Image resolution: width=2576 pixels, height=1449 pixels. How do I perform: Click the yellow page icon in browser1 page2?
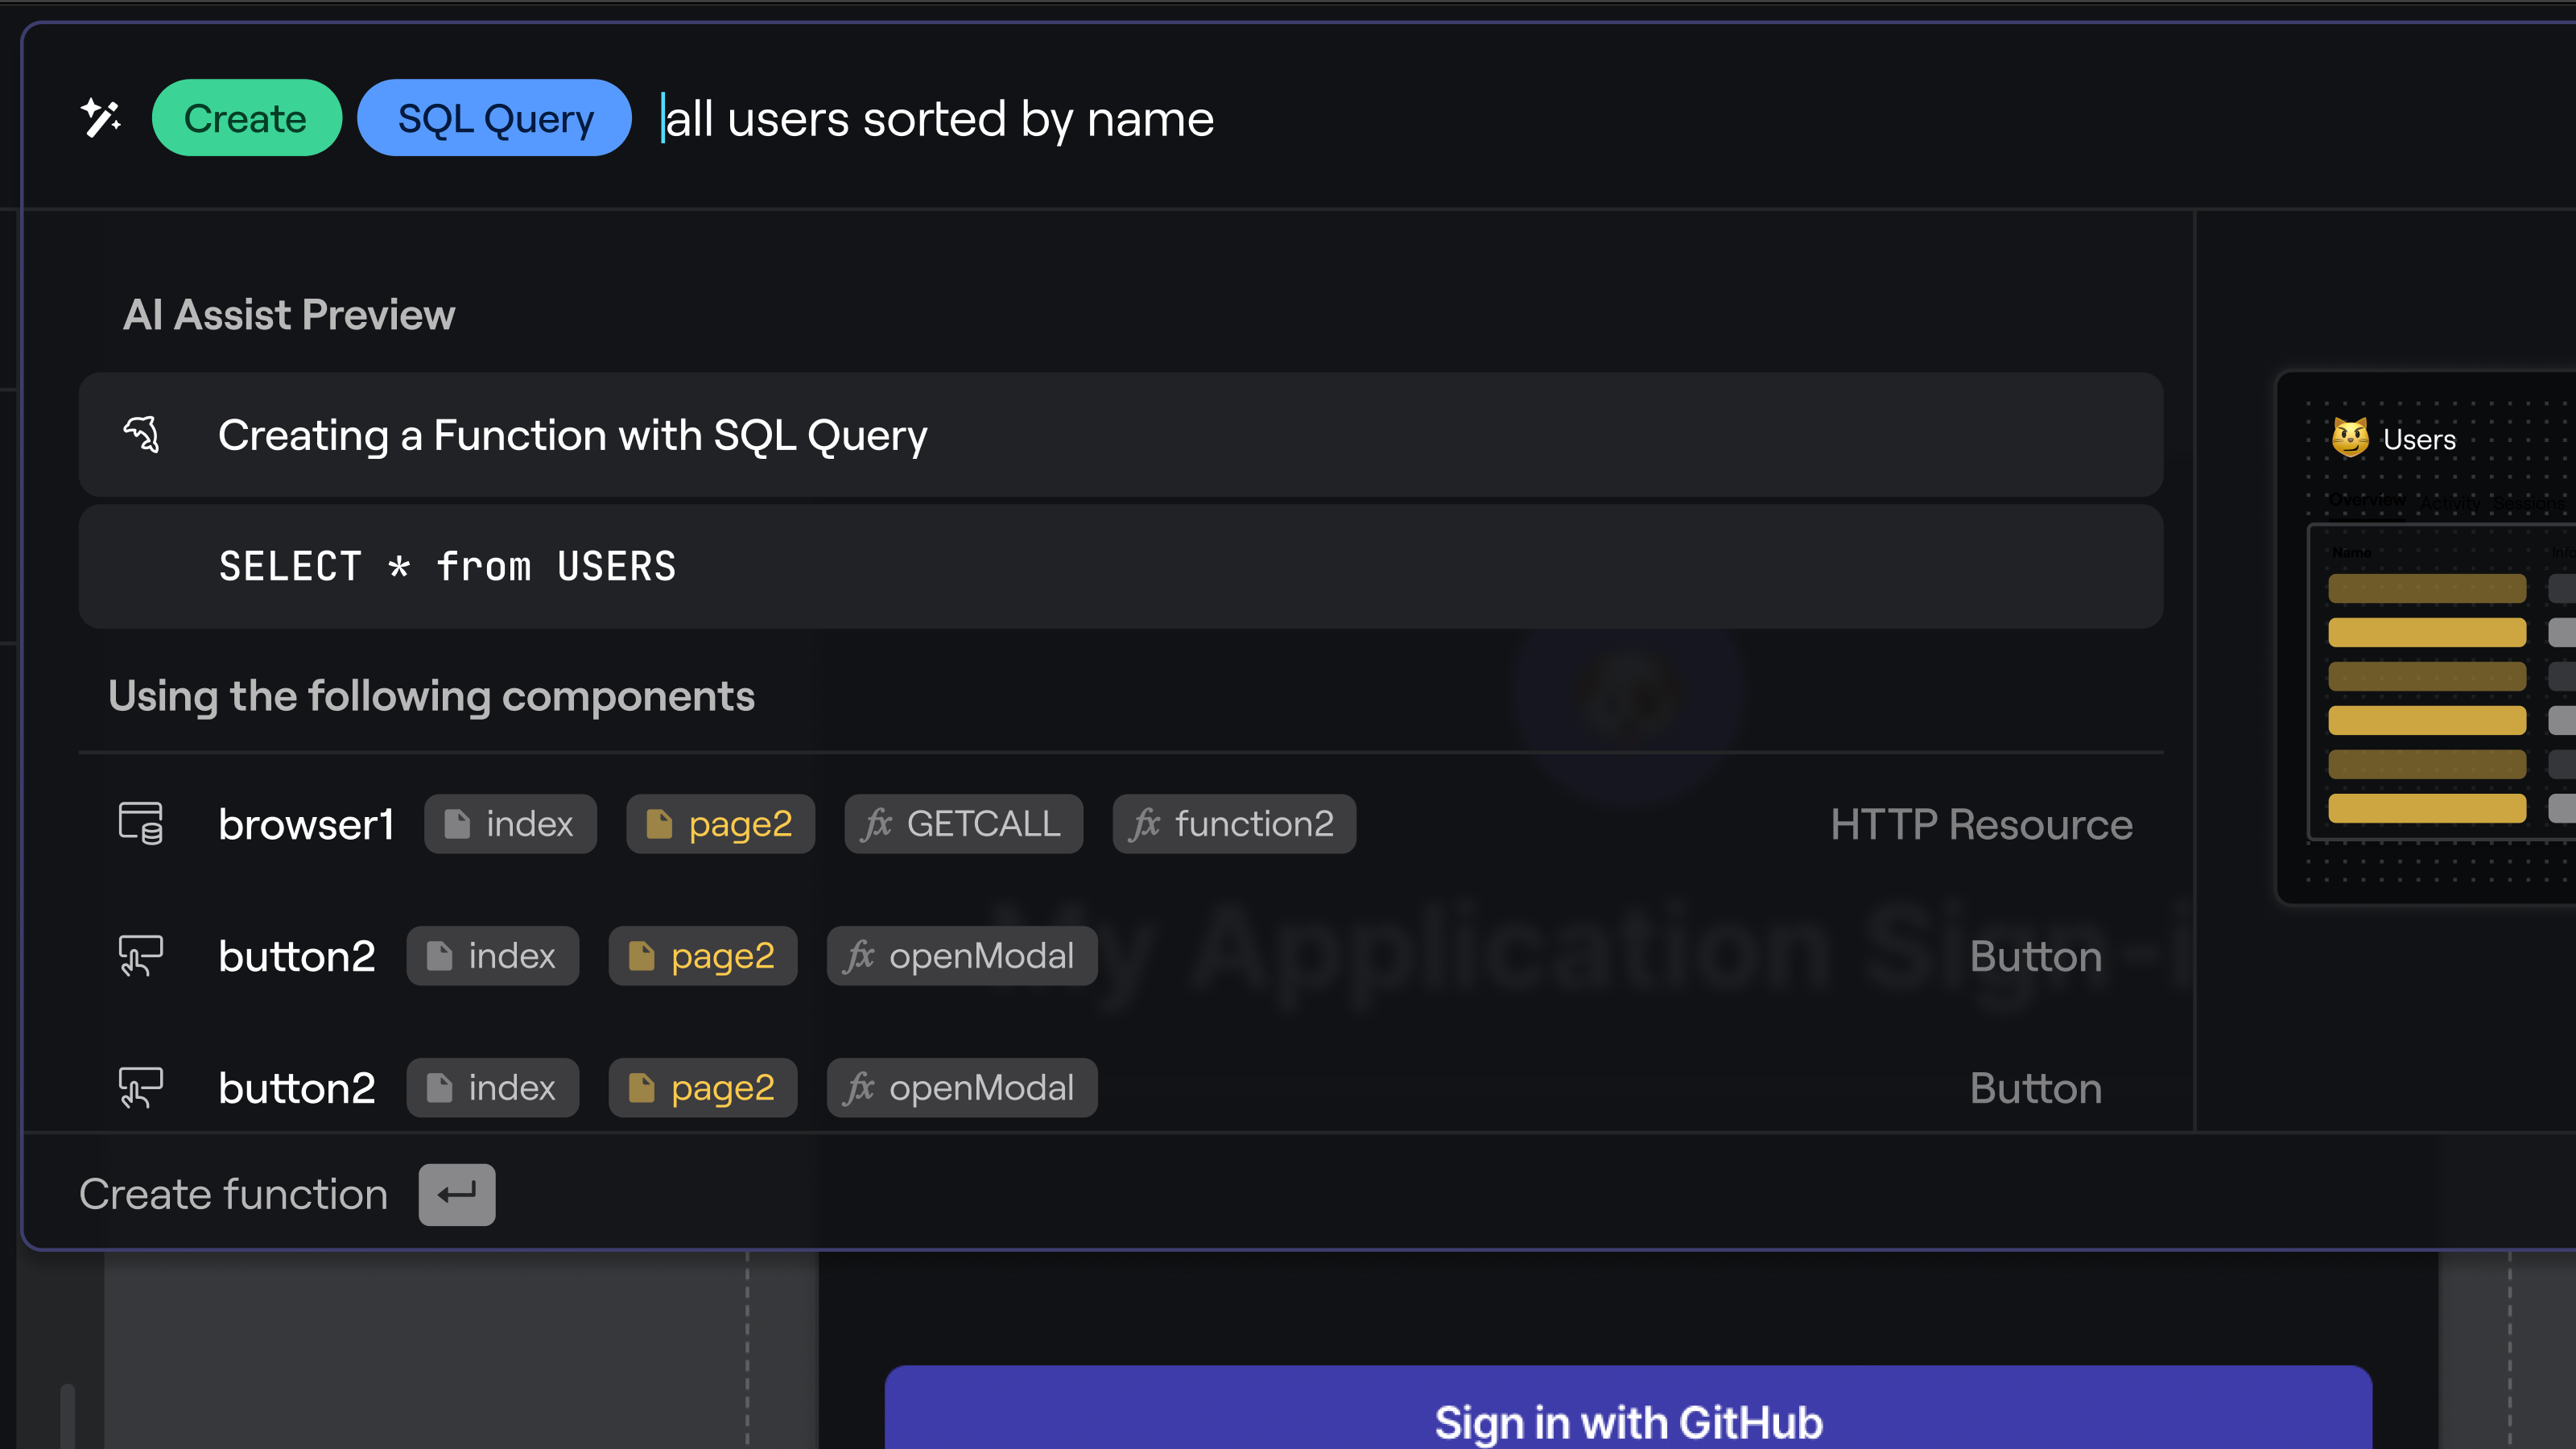(x=659, y=824)
